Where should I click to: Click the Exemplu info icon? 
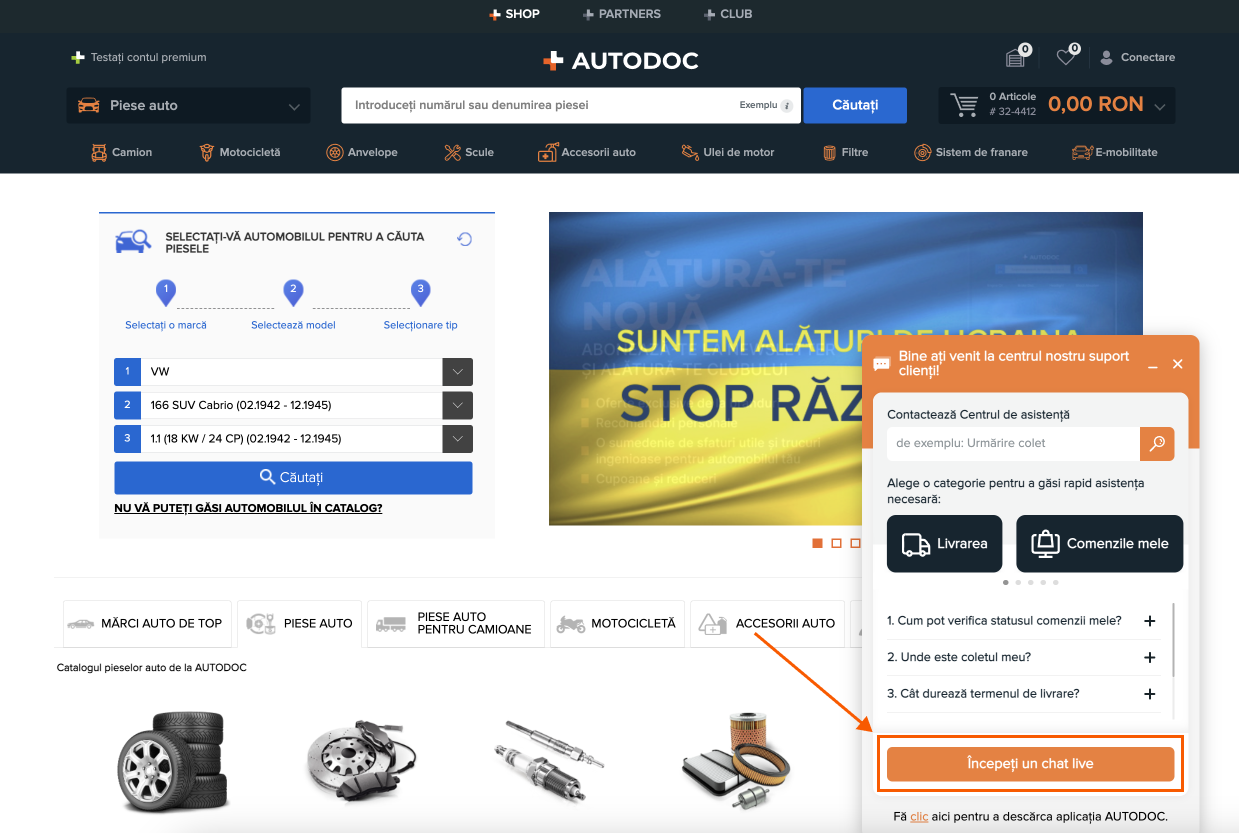(x=787, y=106)
